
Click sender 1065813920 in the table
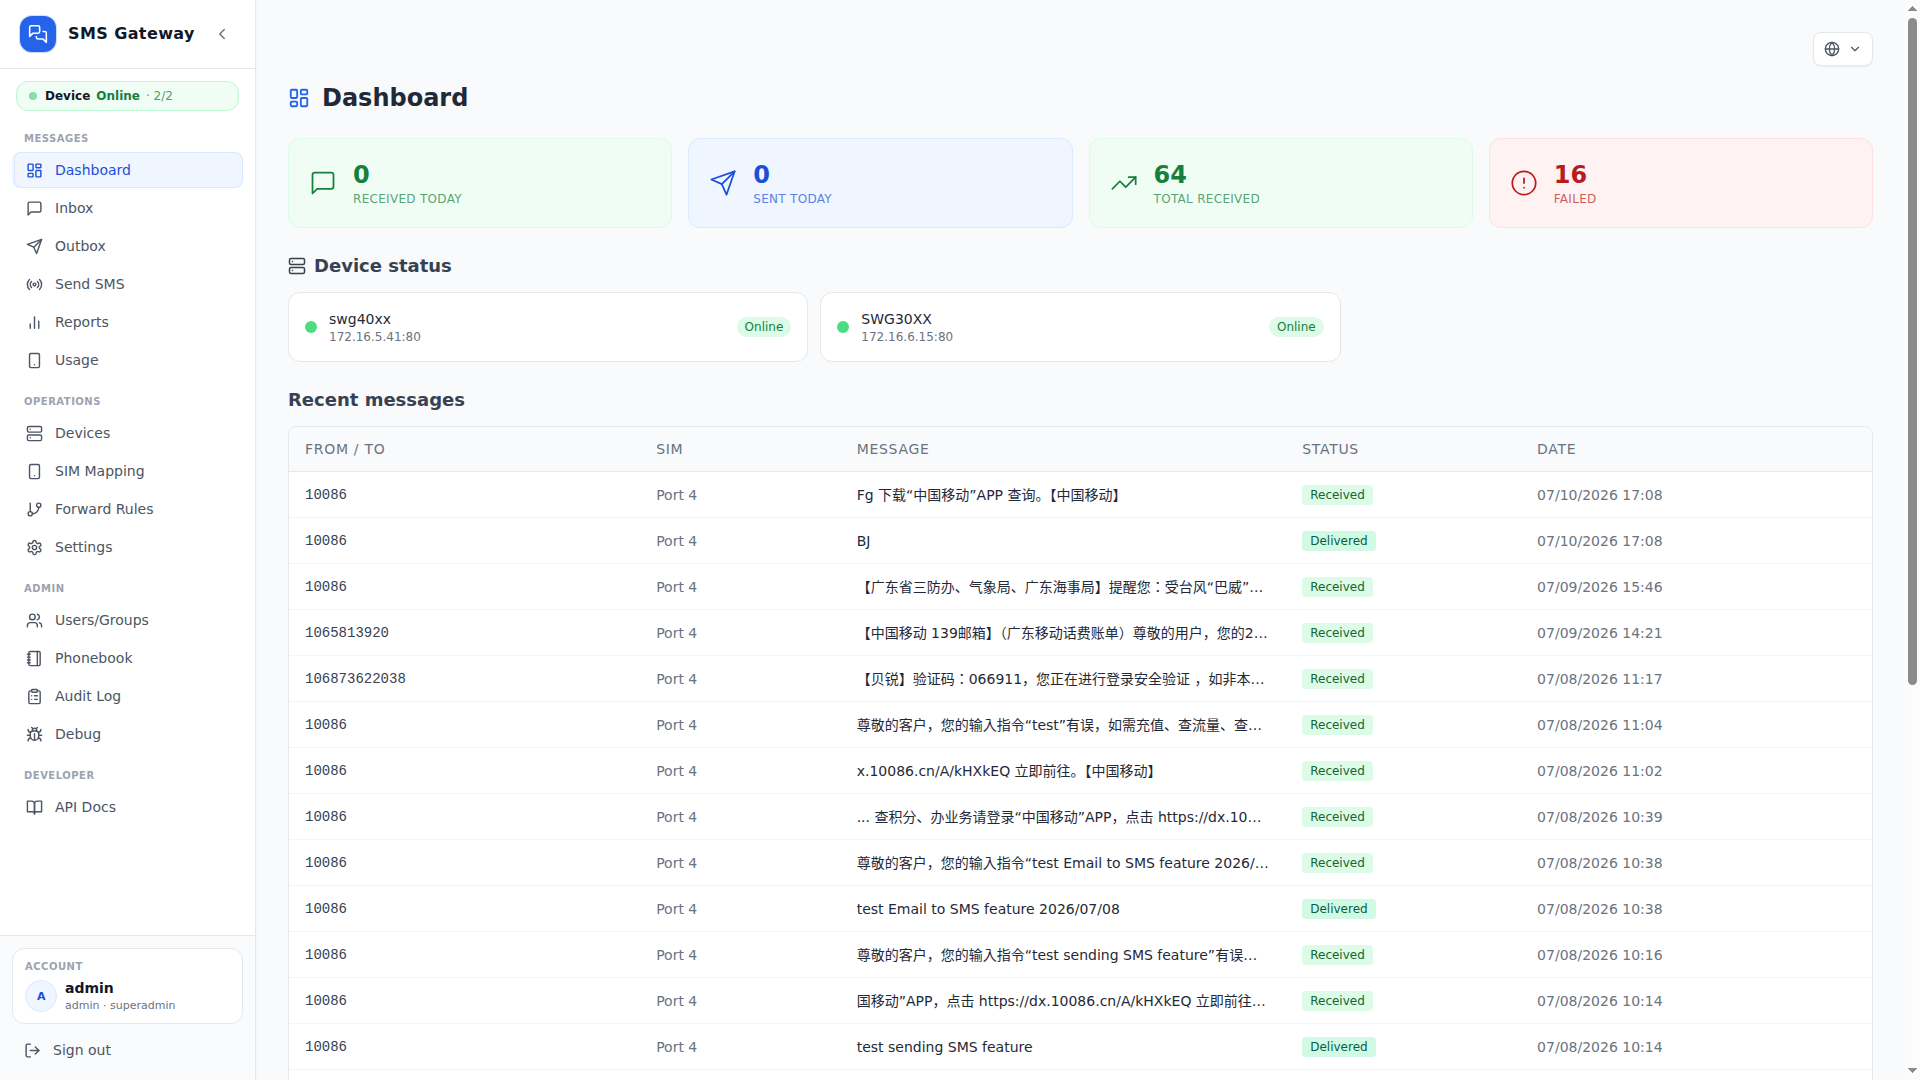347,632
